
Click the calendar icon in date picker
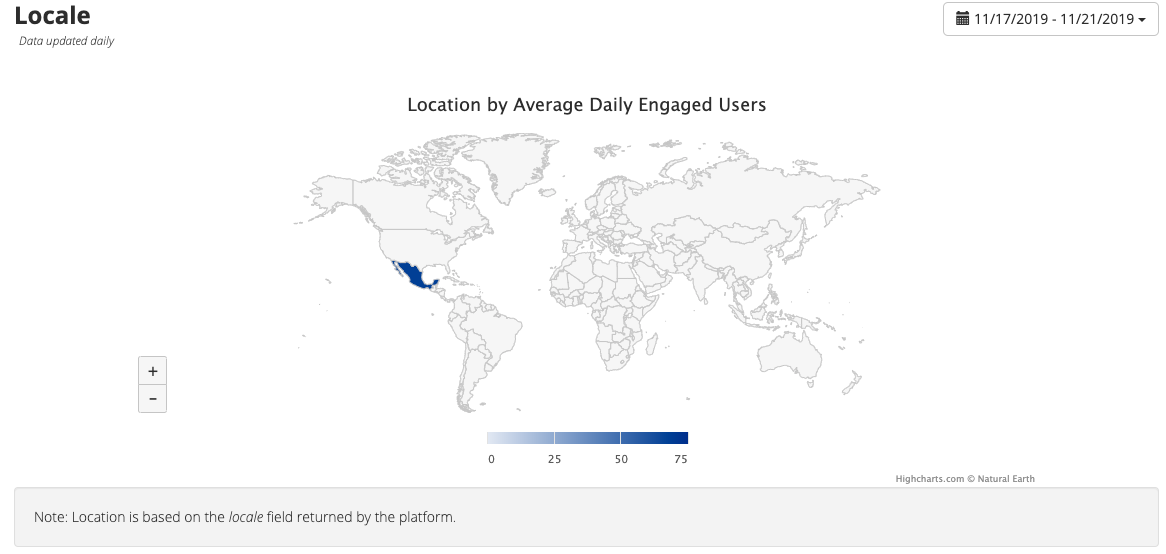coord(963,19)
